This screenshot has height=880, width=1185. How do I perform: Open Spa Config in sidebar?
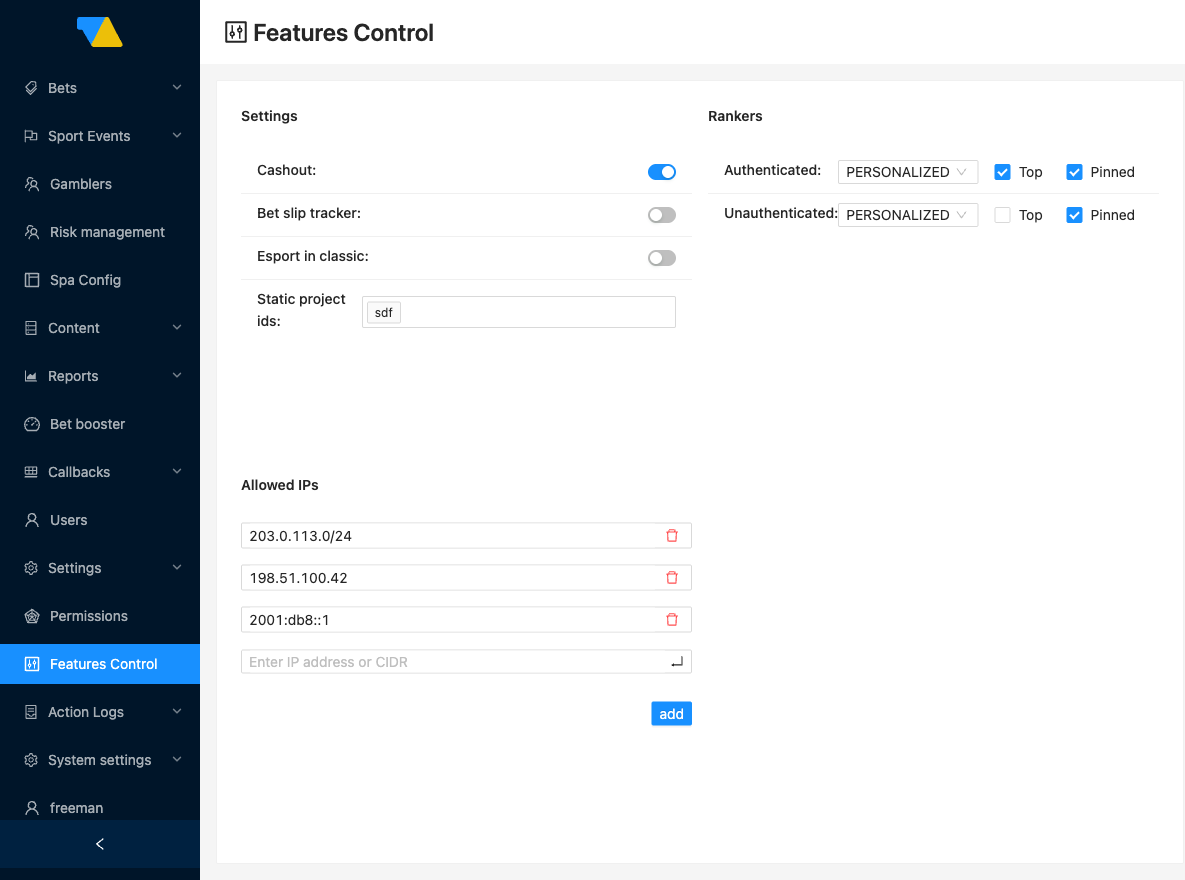click(100, 280)
